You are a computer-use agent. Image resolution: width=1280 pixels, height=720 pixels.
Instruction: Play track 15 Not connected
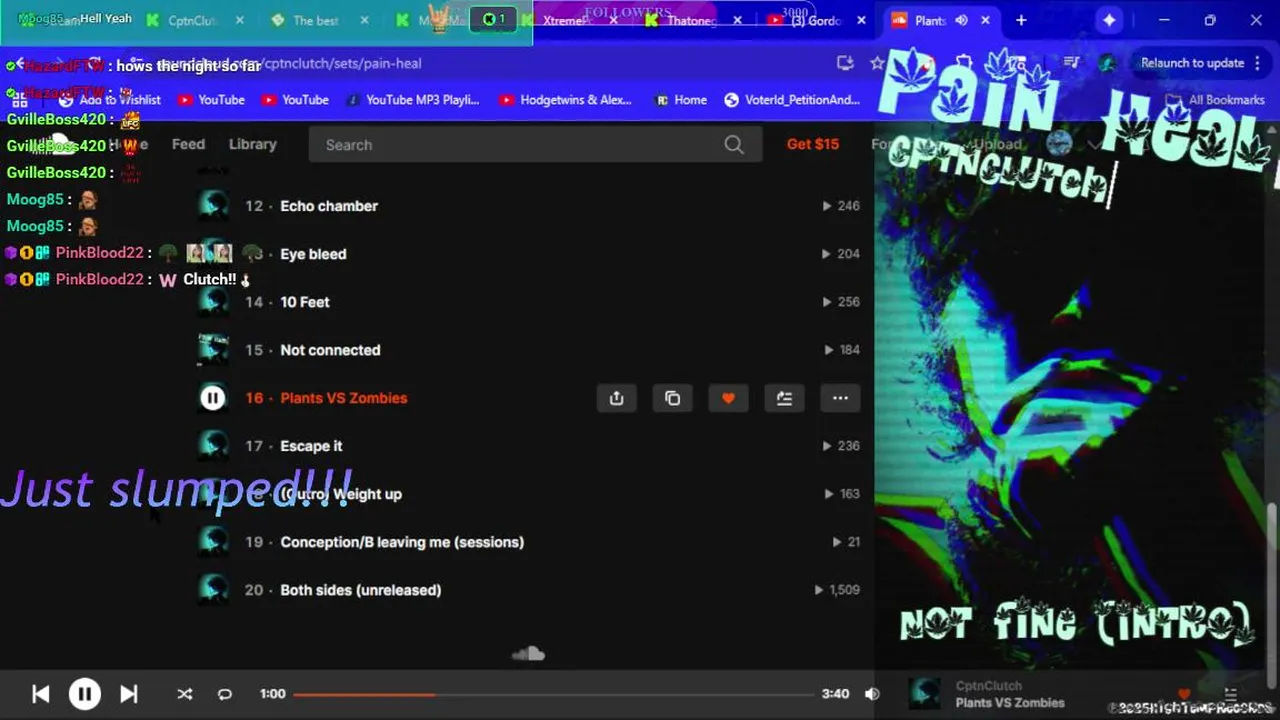pos(330,350)
